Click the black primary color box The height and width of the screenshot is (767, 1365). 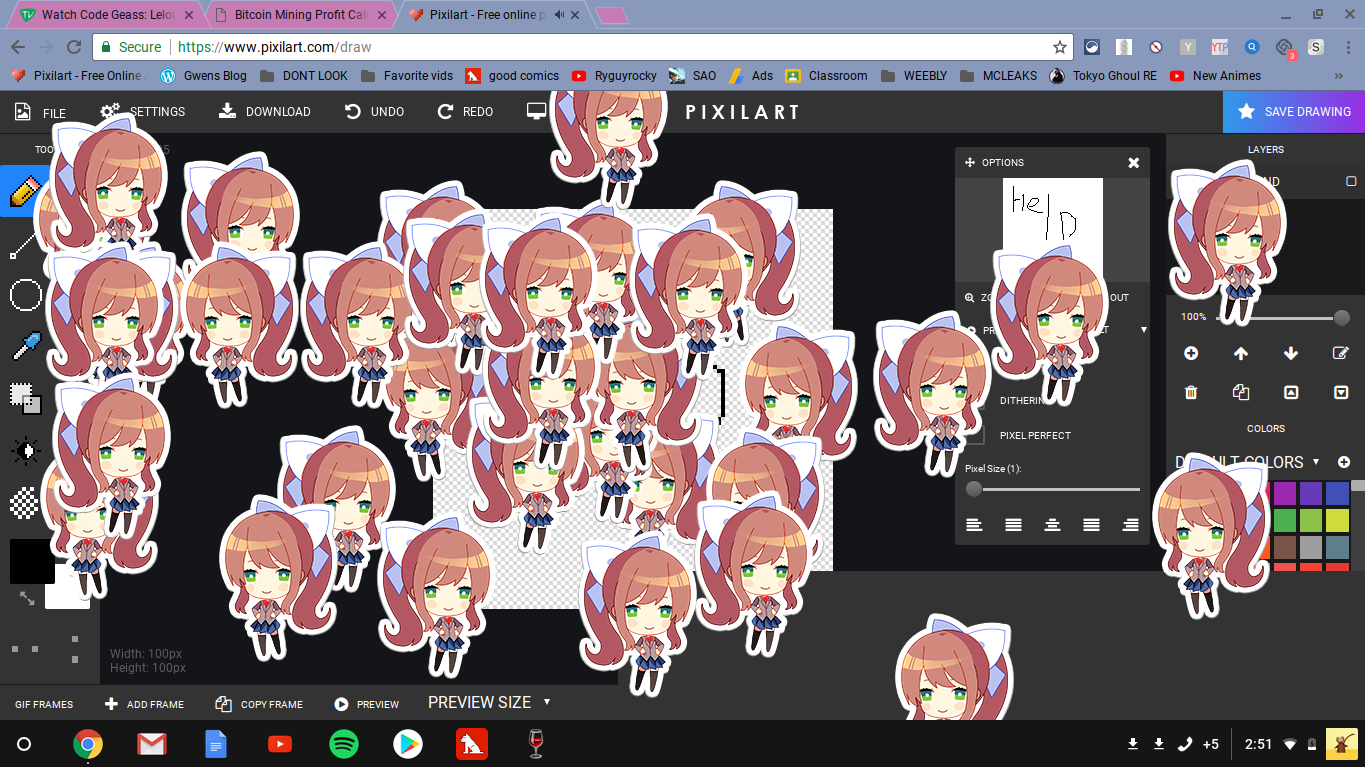pos(32,561)
